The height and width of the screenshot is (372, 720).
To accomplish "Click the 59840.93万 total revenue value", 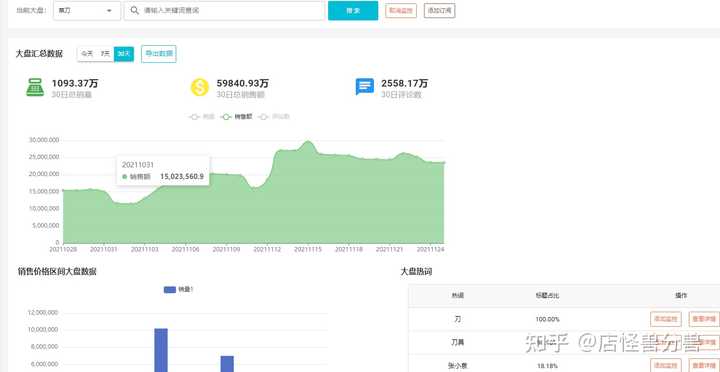I will click(x=242, y=84).
